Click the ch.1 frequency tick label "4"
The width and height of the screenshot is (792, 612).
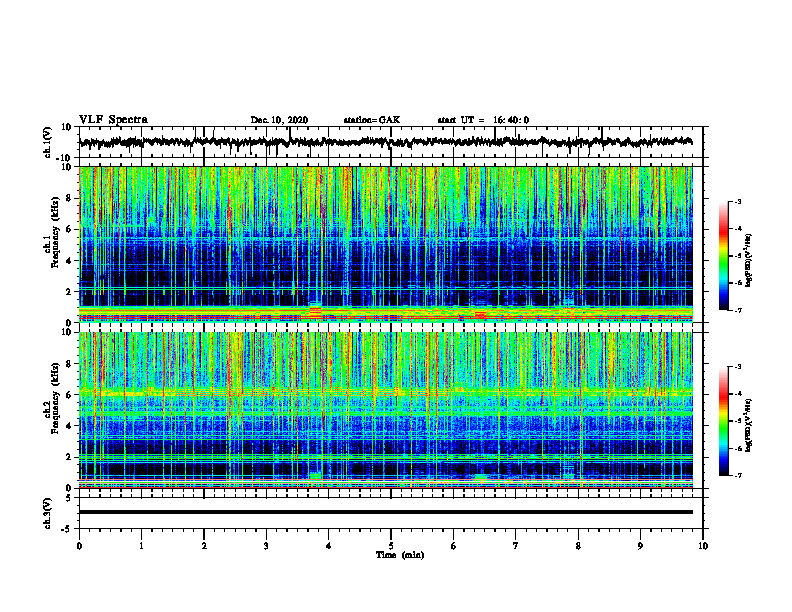click(69, 261)
